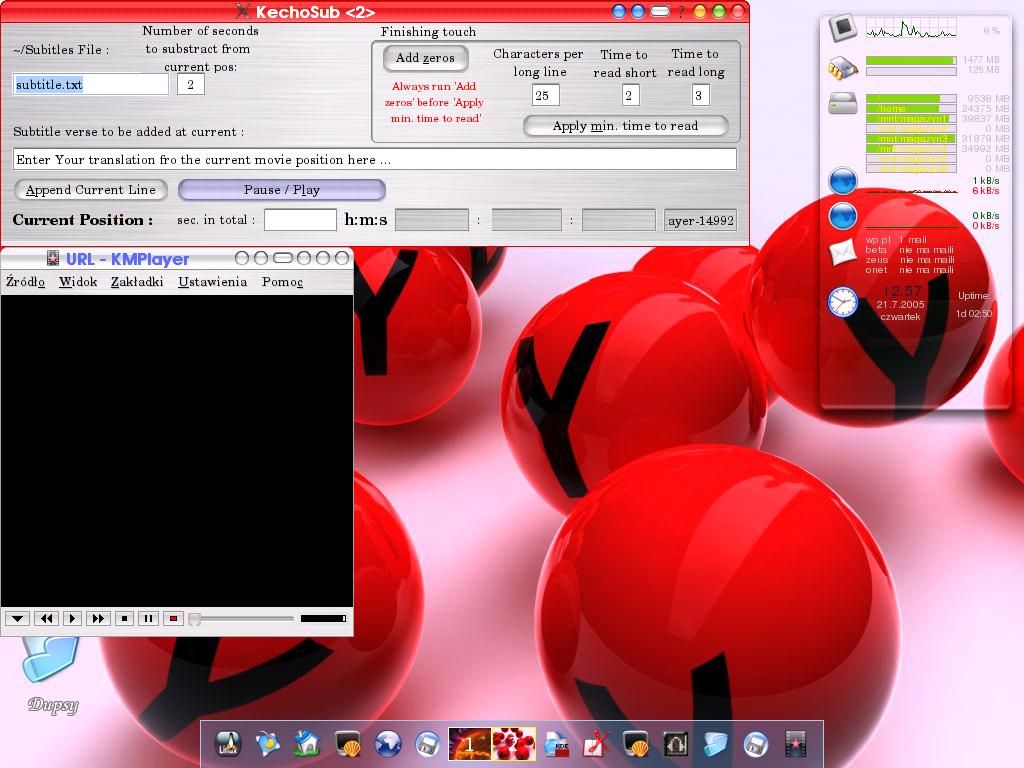Click the Uptime text in sidebar
Screen dimensions: 1024x768
[974, 296]
